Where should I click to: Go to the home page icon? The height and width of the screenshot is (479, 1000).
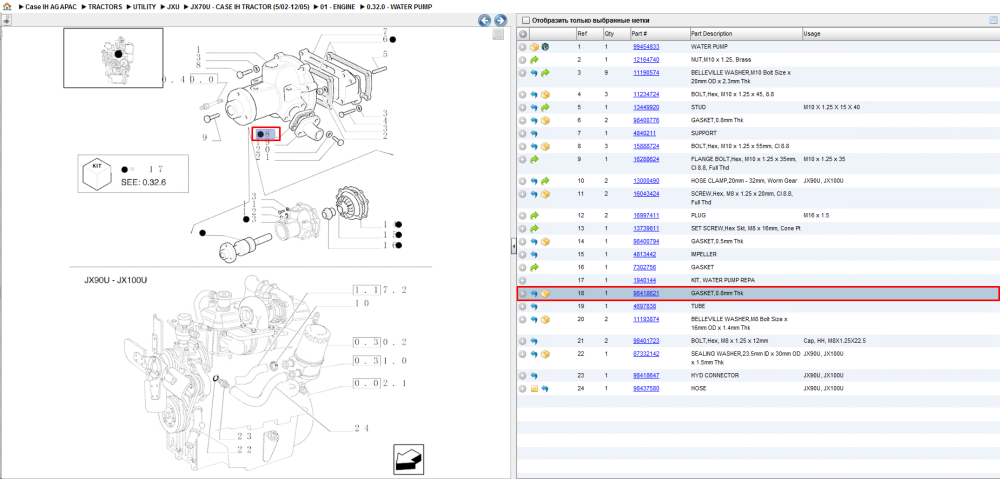(x=7, y=6)
